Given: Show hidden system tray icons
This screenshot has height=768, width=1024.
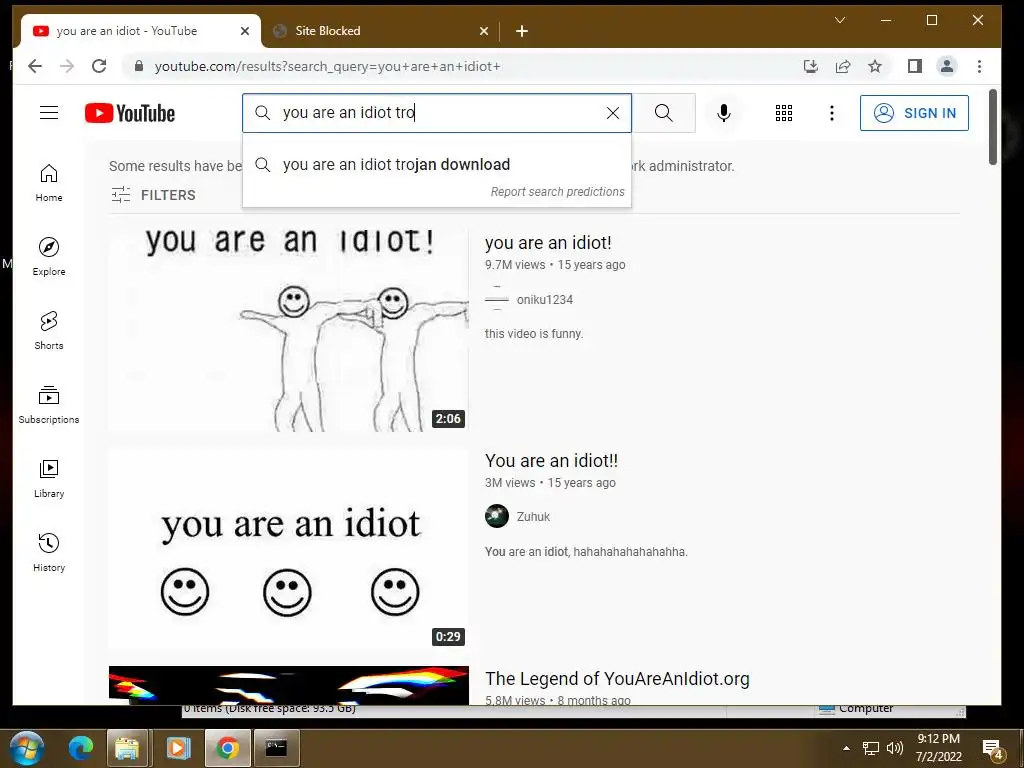Looking at the screenshot, I should [846, 748].
